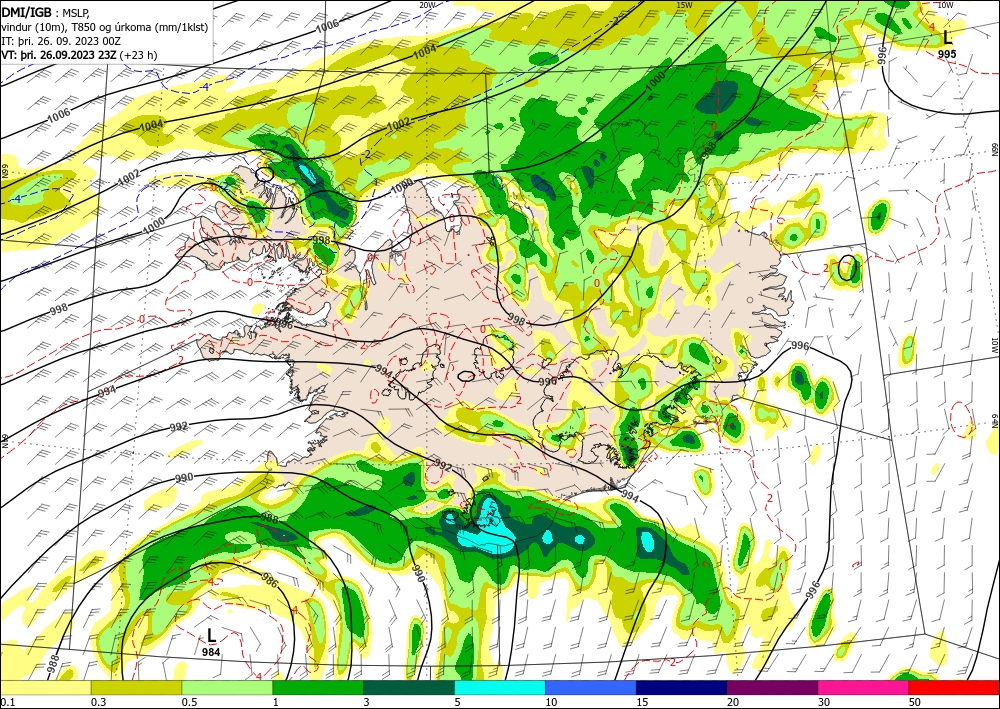Click the pink 30–50 legend swatch
1000x709 pixels.
click(864, 687)
